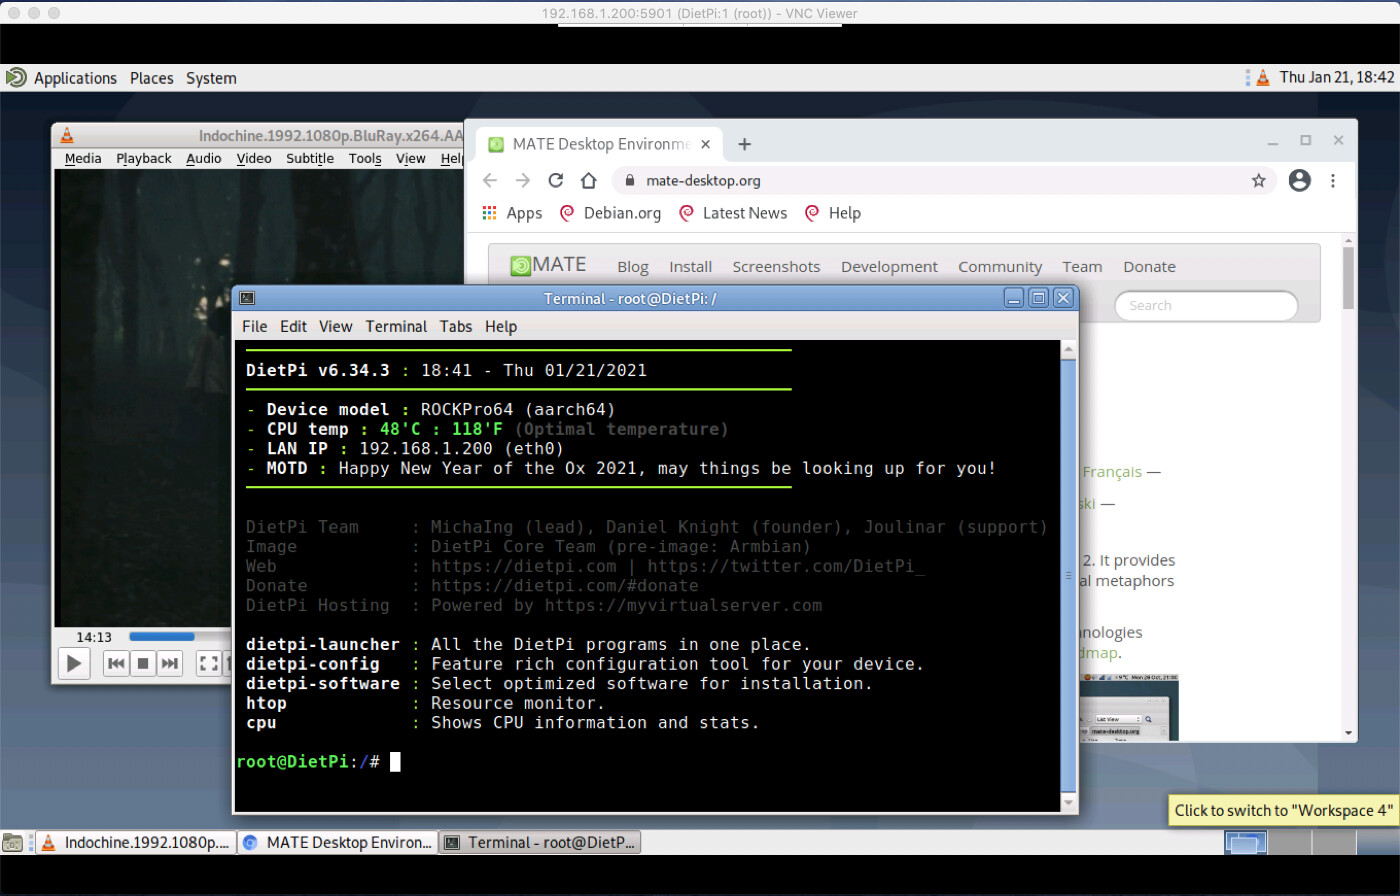
Task: Open the Team page link
Action: click(1082, 267)
